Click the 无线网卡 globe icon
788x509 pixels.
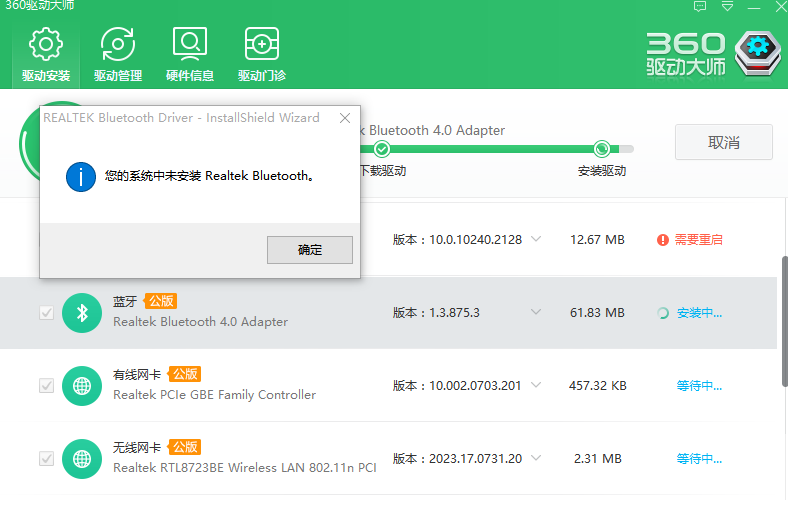(x=82, y=459)
